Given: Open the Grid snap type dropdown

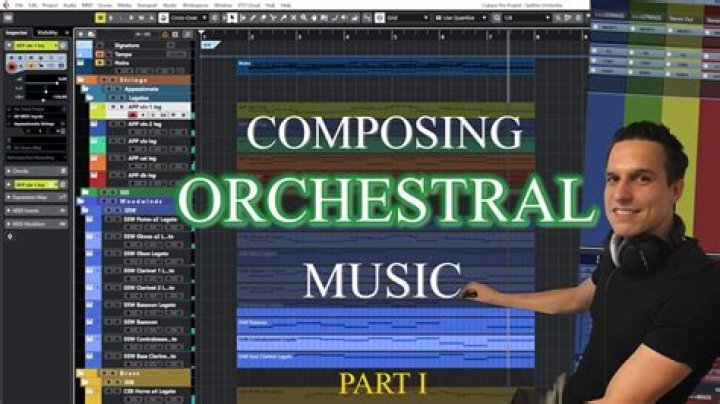Looking at the screenshot, I should click(408, 18).
